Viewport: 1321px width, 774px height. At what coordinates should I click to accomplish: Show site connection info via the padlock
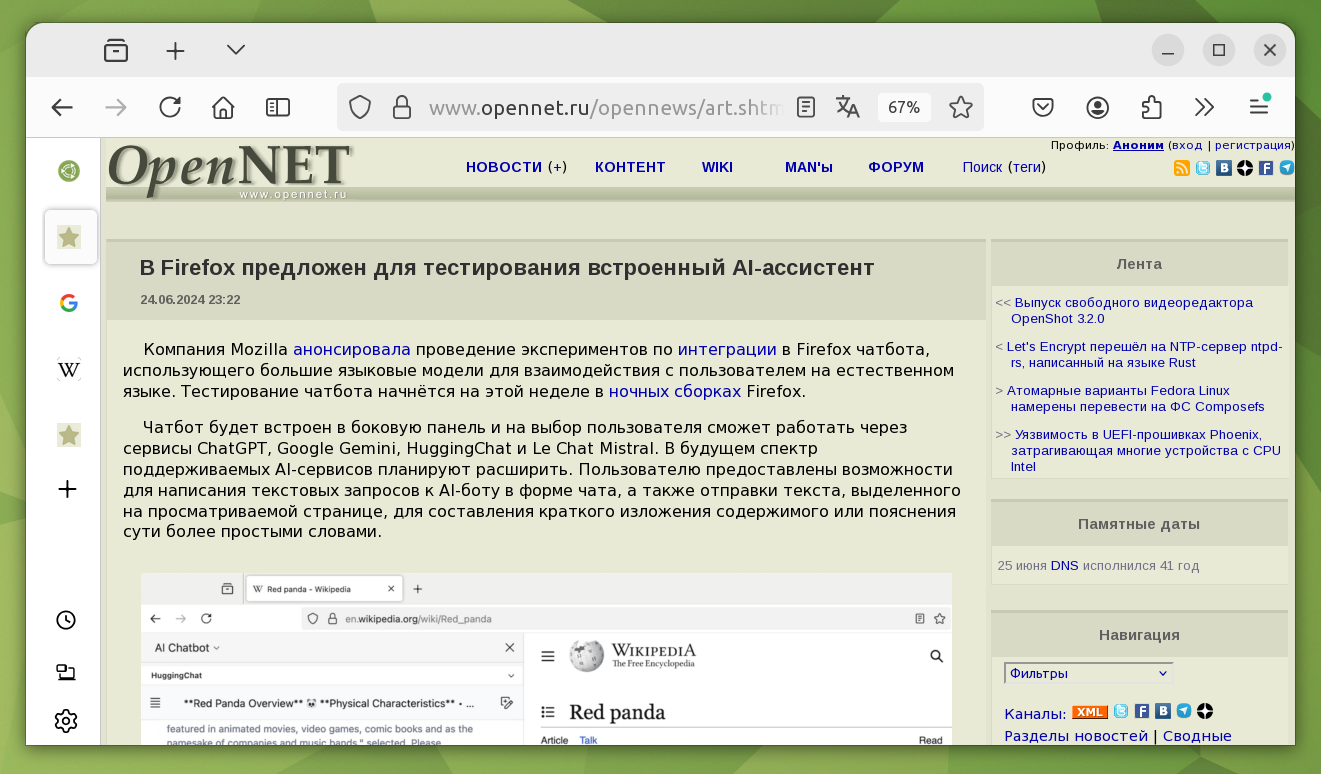[x=402, y=107]
